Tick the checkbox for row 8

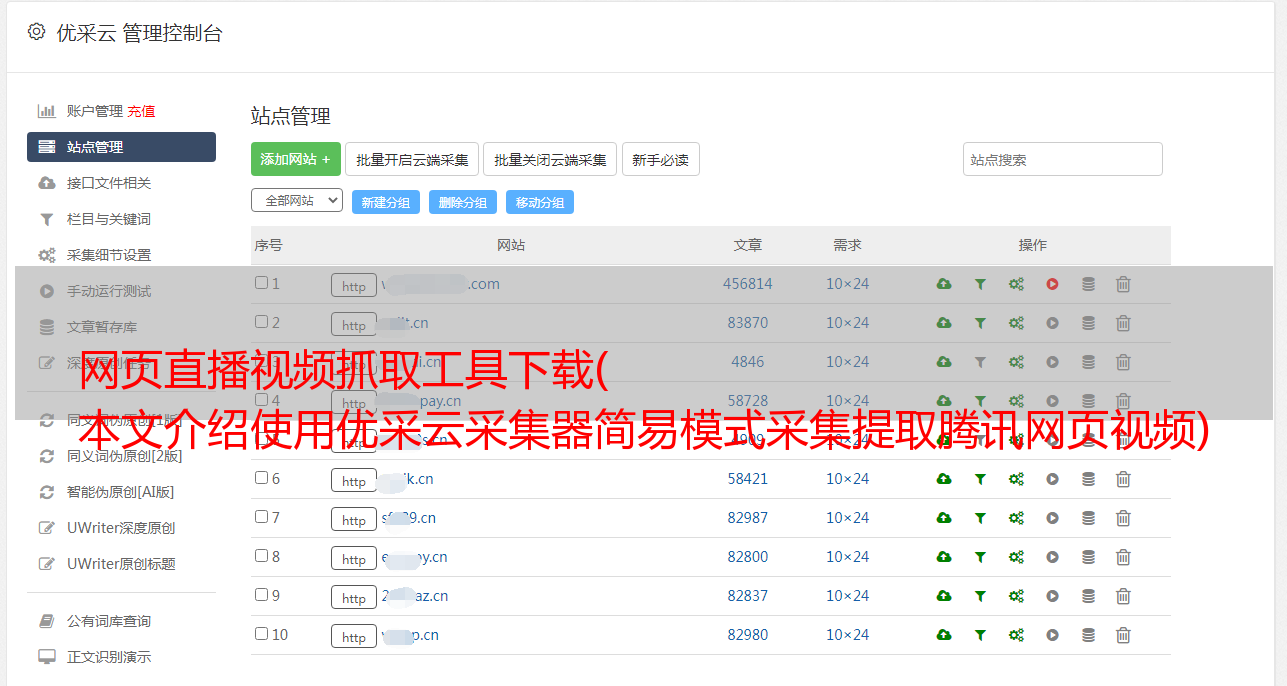pos(262,556)
